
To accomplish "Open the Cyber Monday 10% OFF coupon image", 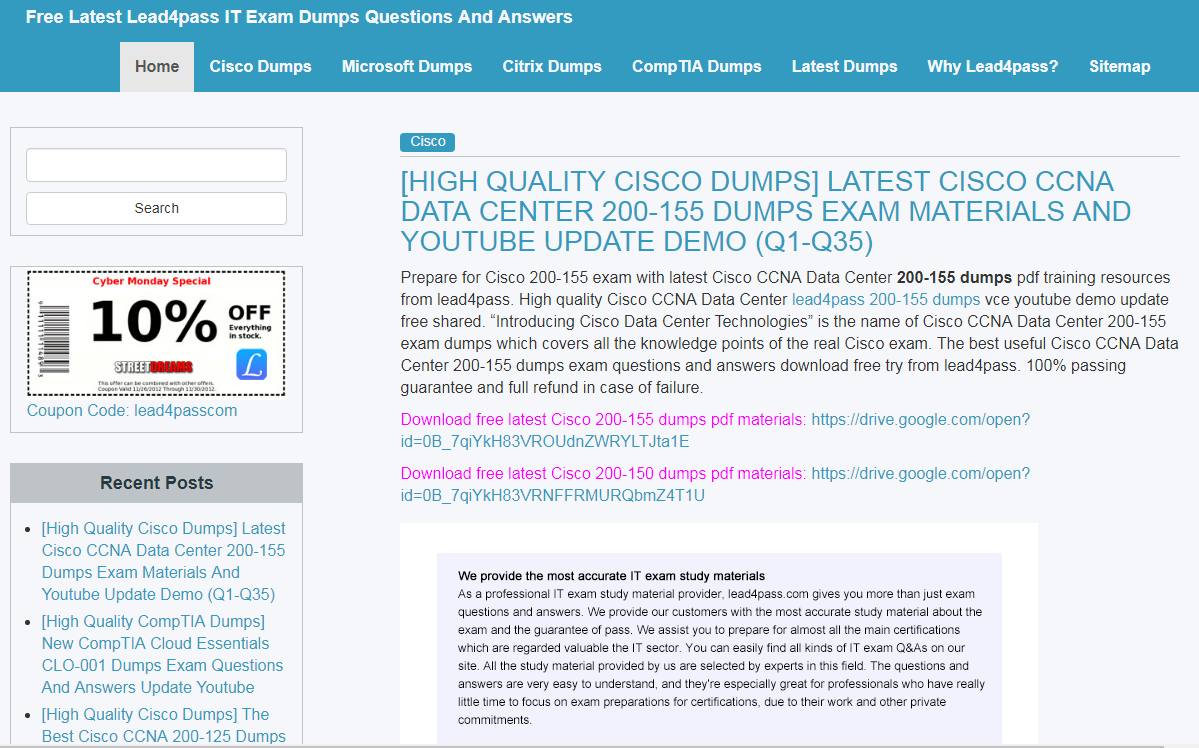I will pos(156,333).
